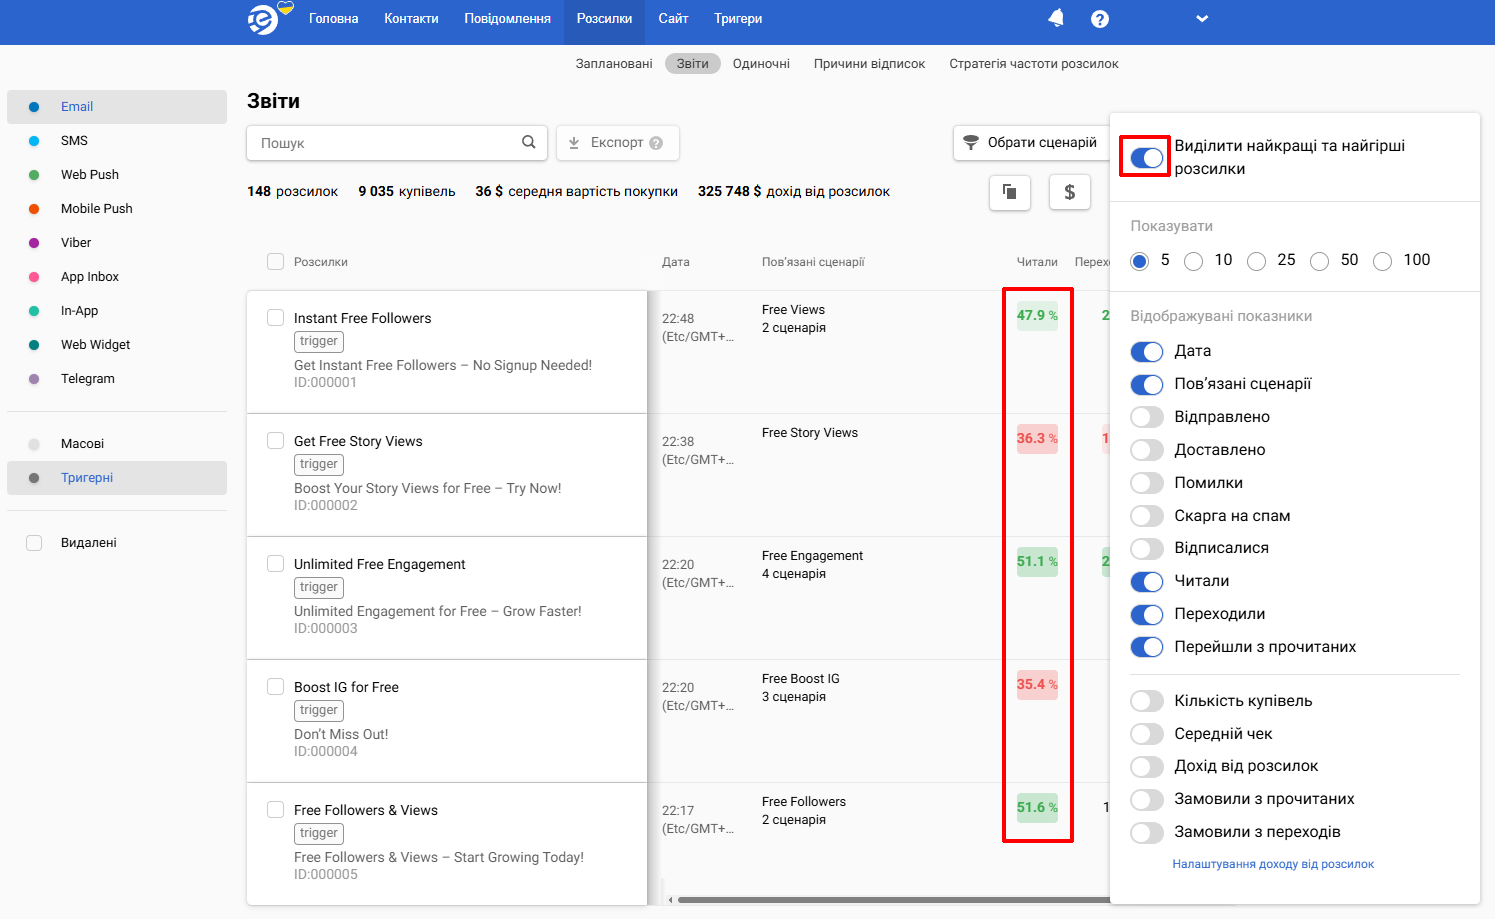The width and height of the screenshot is (1495, 919).
Task: Enable the Відправлено metric toggle
Action: 1146,417
